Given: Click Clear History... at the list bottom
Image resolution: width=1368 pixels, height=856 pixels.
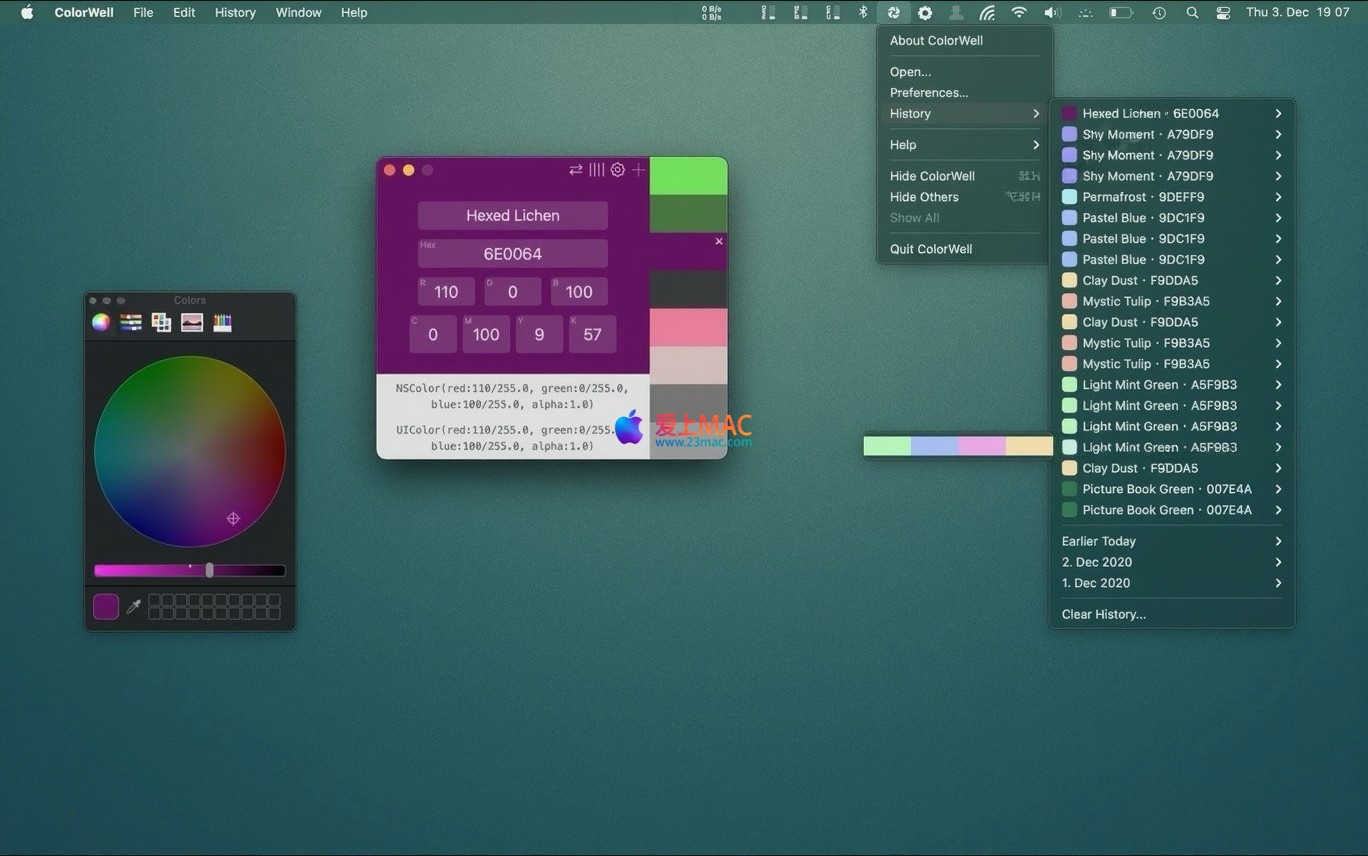Looking at the screenshot, I should [x=1104, y=614].
